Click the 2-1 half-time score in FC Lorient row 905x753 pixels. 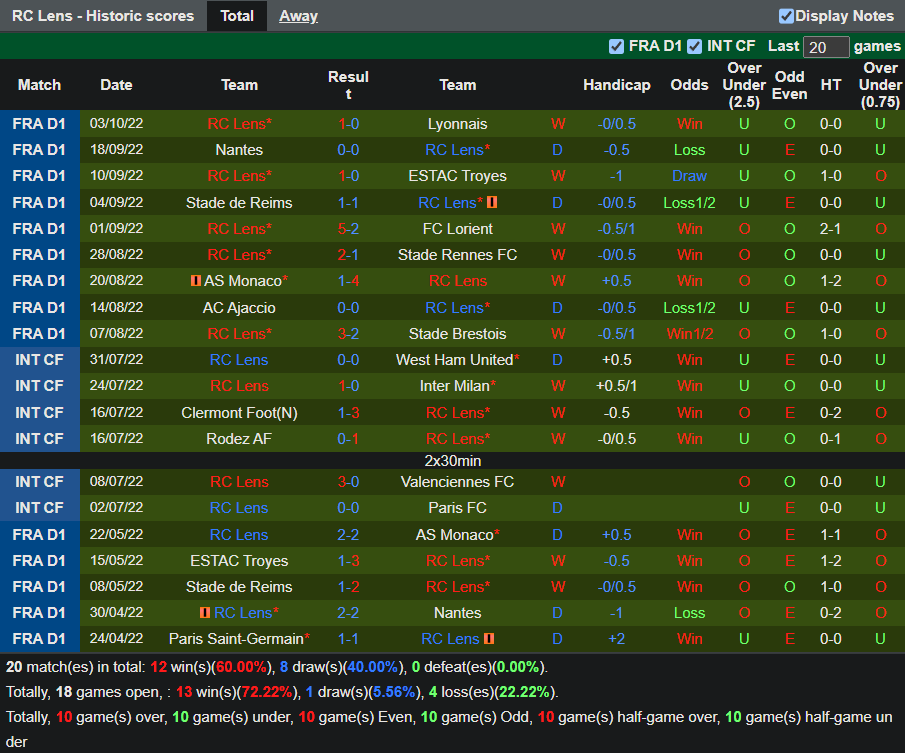(x=831, y=229)
